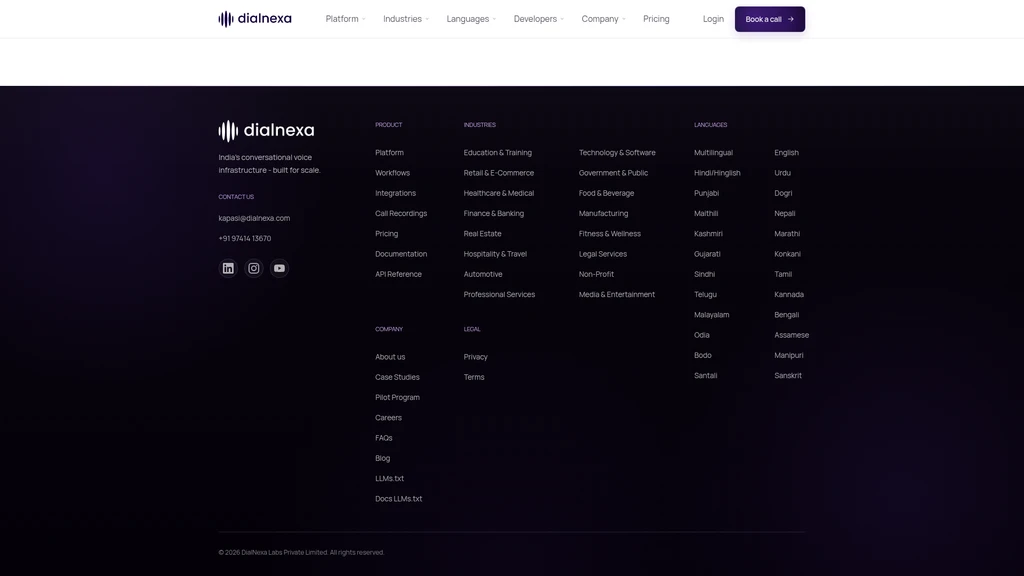Expand the Company dropdown menu
The height and width of the screenshot is (576, 1024).
[x=603, y=19]
